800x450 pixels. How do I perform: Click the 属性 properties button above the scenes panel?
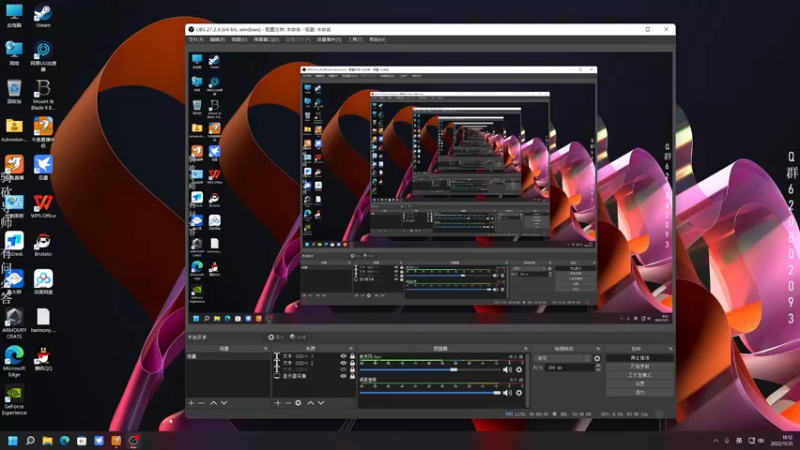coord(276,337)
